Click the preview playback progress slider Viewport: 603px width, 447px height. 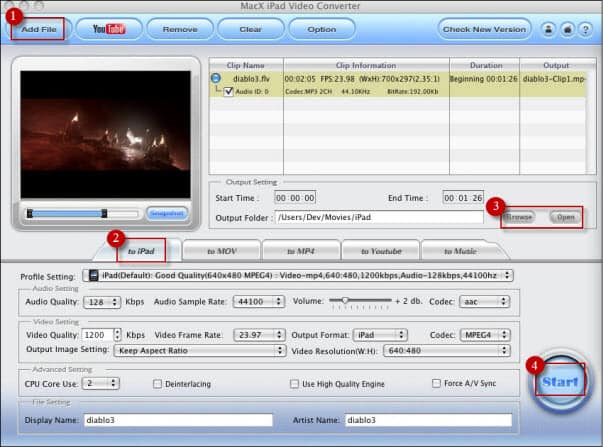[82, 213]
